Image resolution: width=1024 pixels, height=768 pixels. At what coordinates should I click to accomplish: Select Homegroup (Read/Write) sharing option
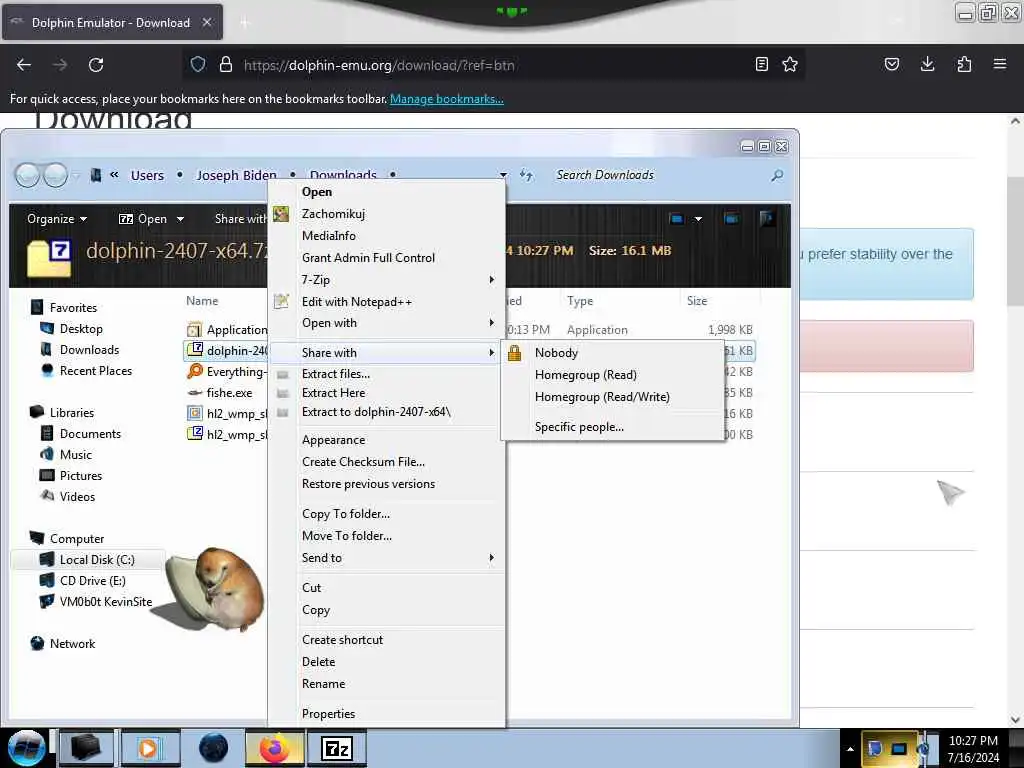pyautogui.click(x=613, y=397)
